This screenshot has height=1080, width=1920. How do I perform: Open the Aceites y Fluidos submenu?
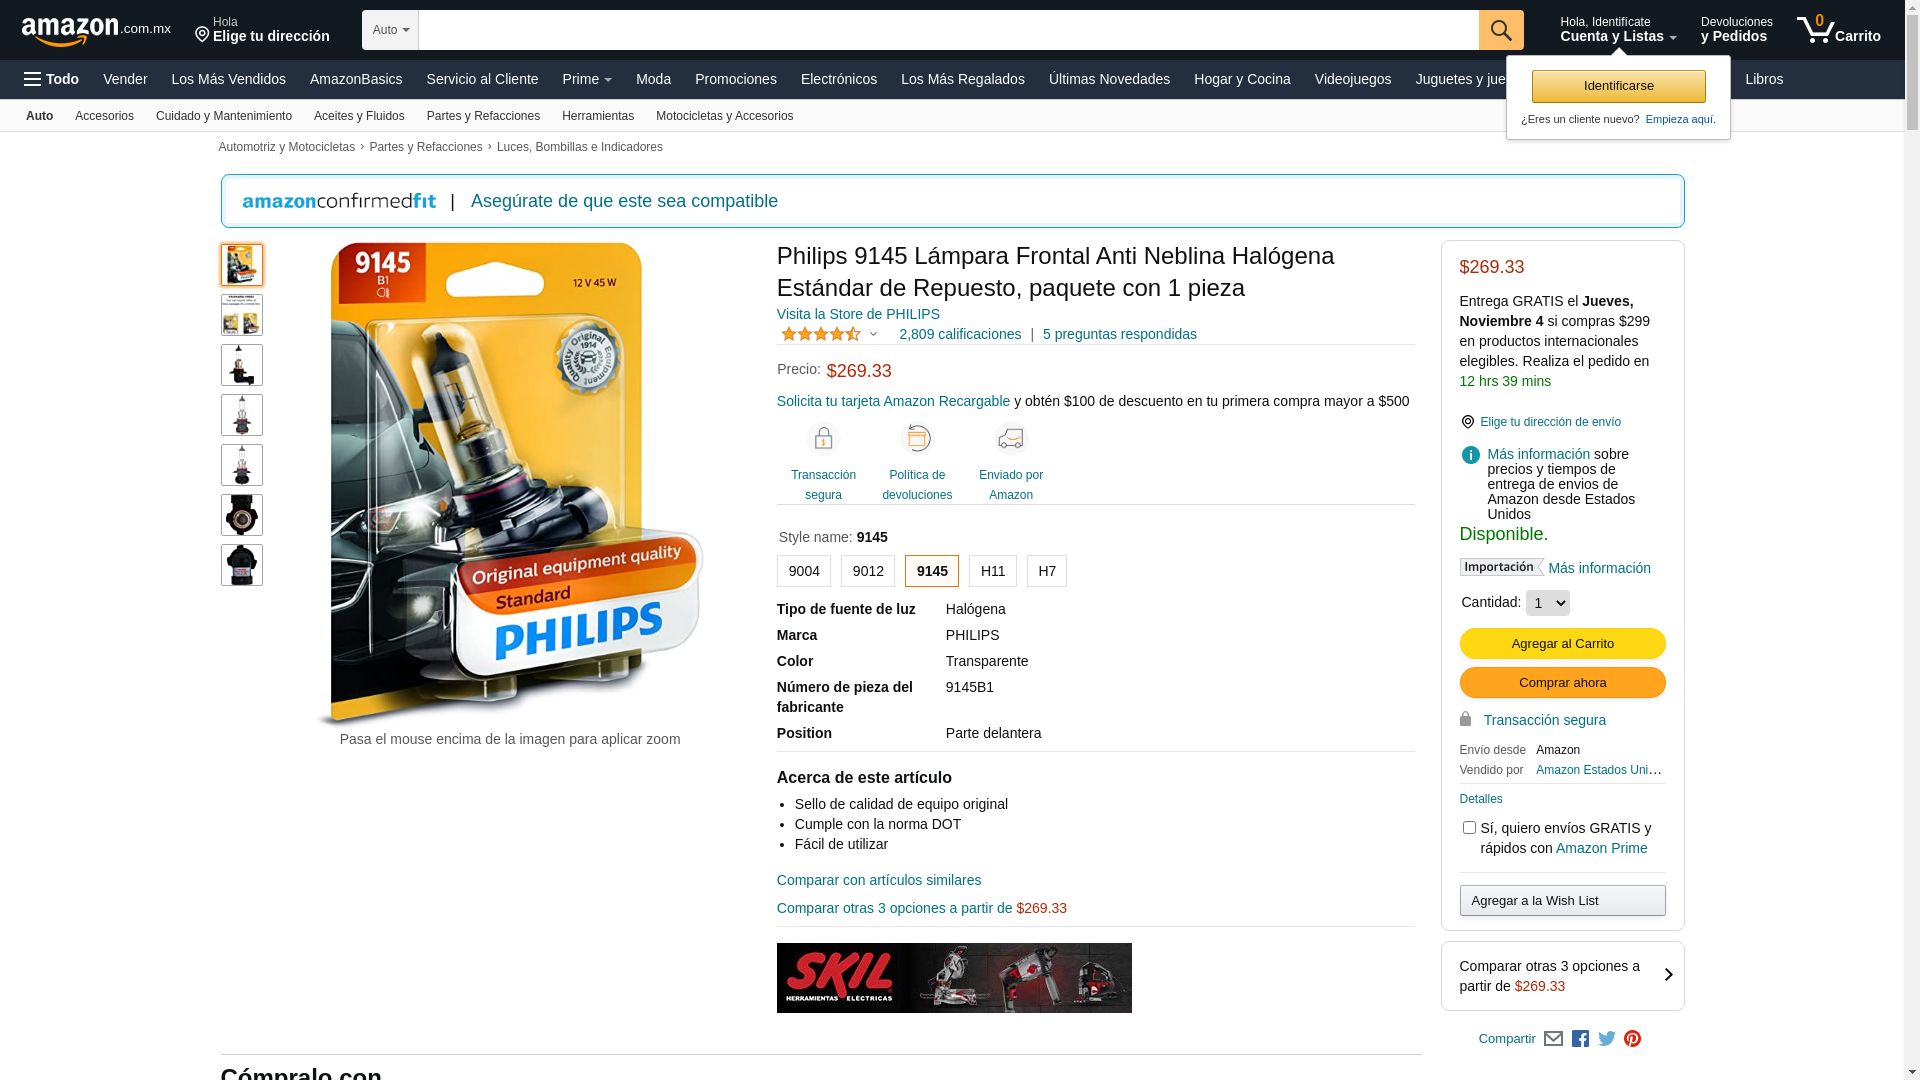(x=359, y=116)
